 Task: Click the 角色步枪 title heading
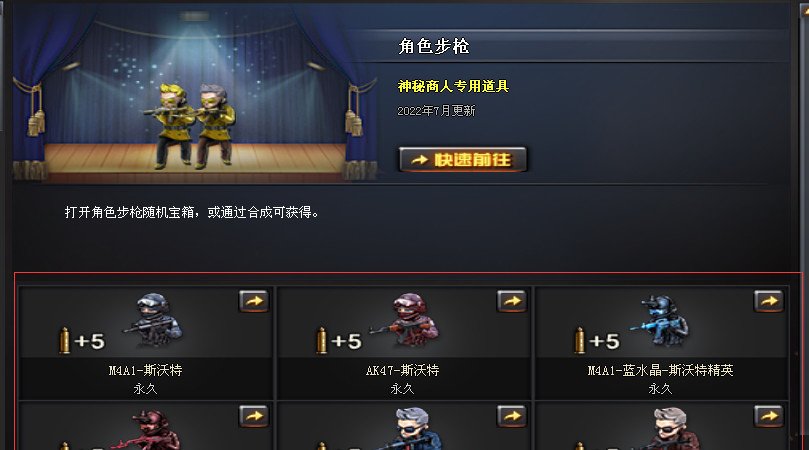(434, 46)
